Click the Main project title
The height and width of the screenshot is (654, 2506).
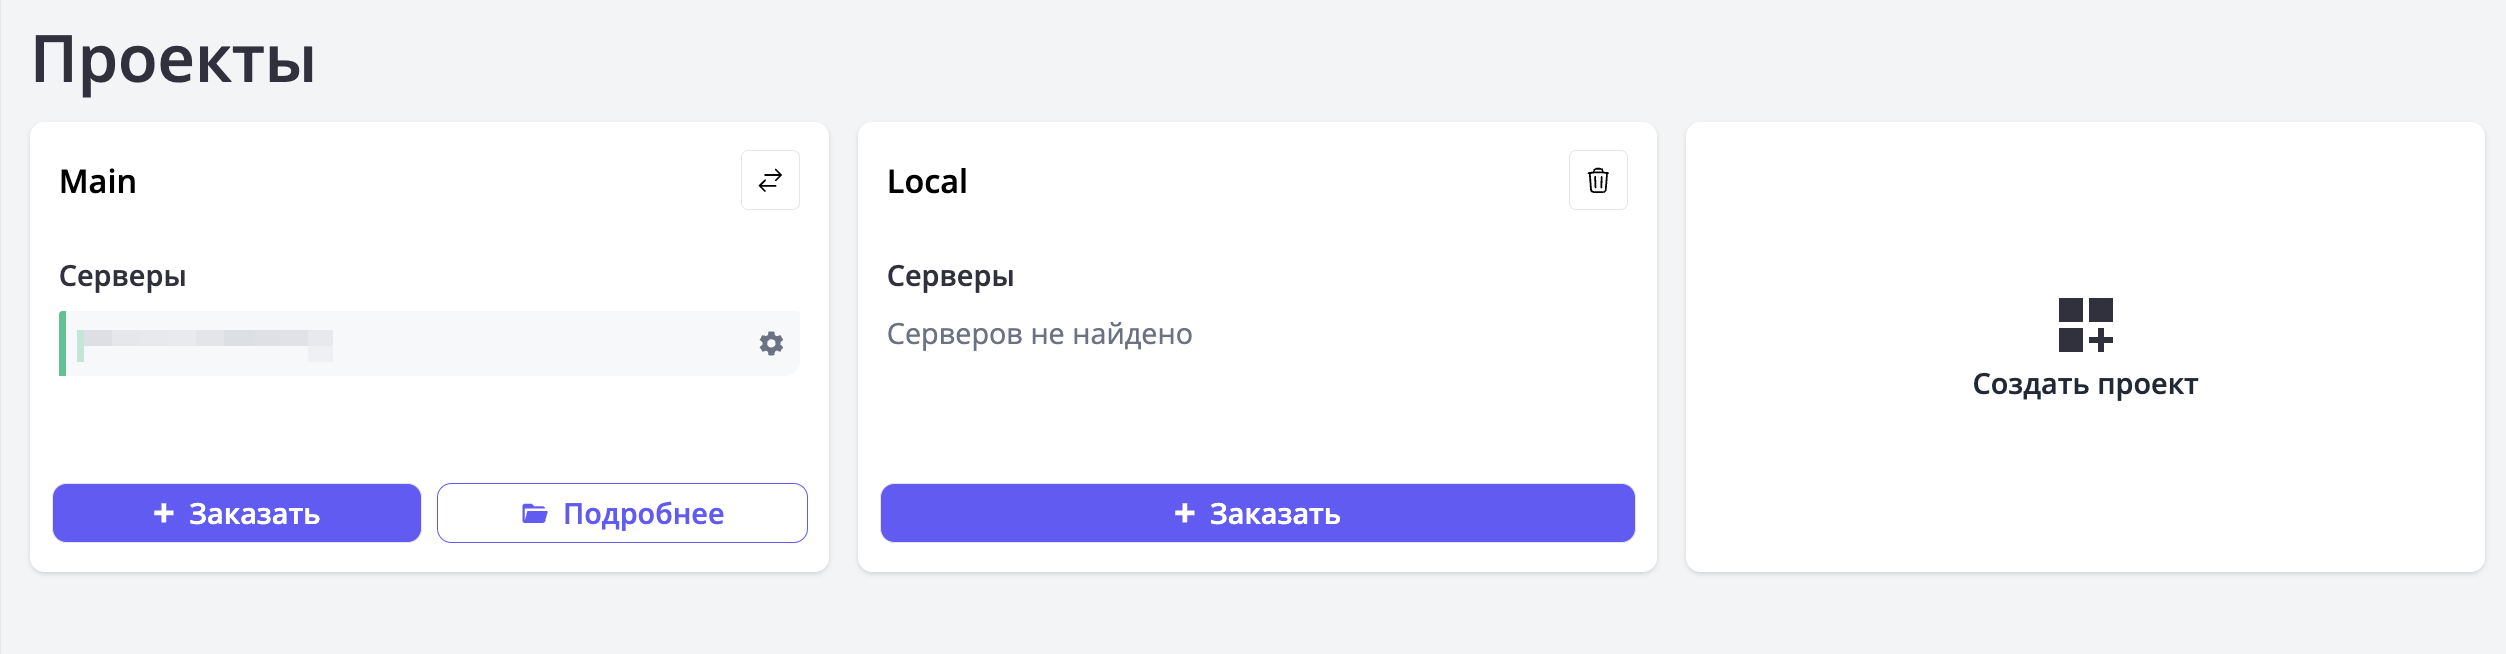point(98,182)
